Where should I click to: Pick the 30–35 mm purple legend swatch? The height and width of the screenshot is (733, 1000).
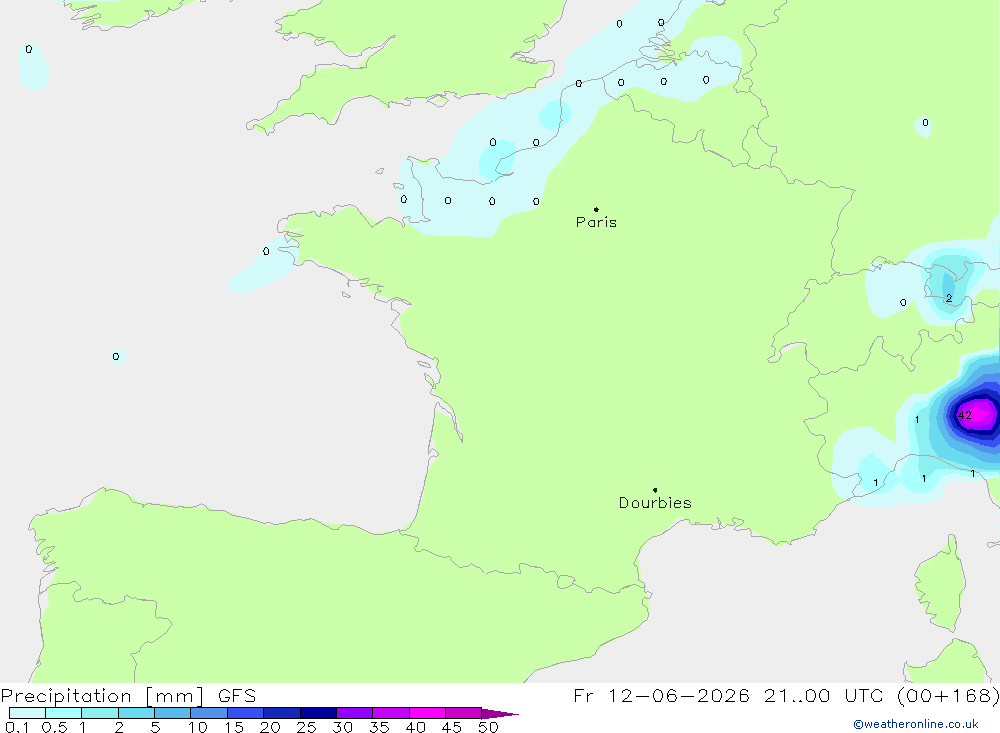click(x=354, y=713)
